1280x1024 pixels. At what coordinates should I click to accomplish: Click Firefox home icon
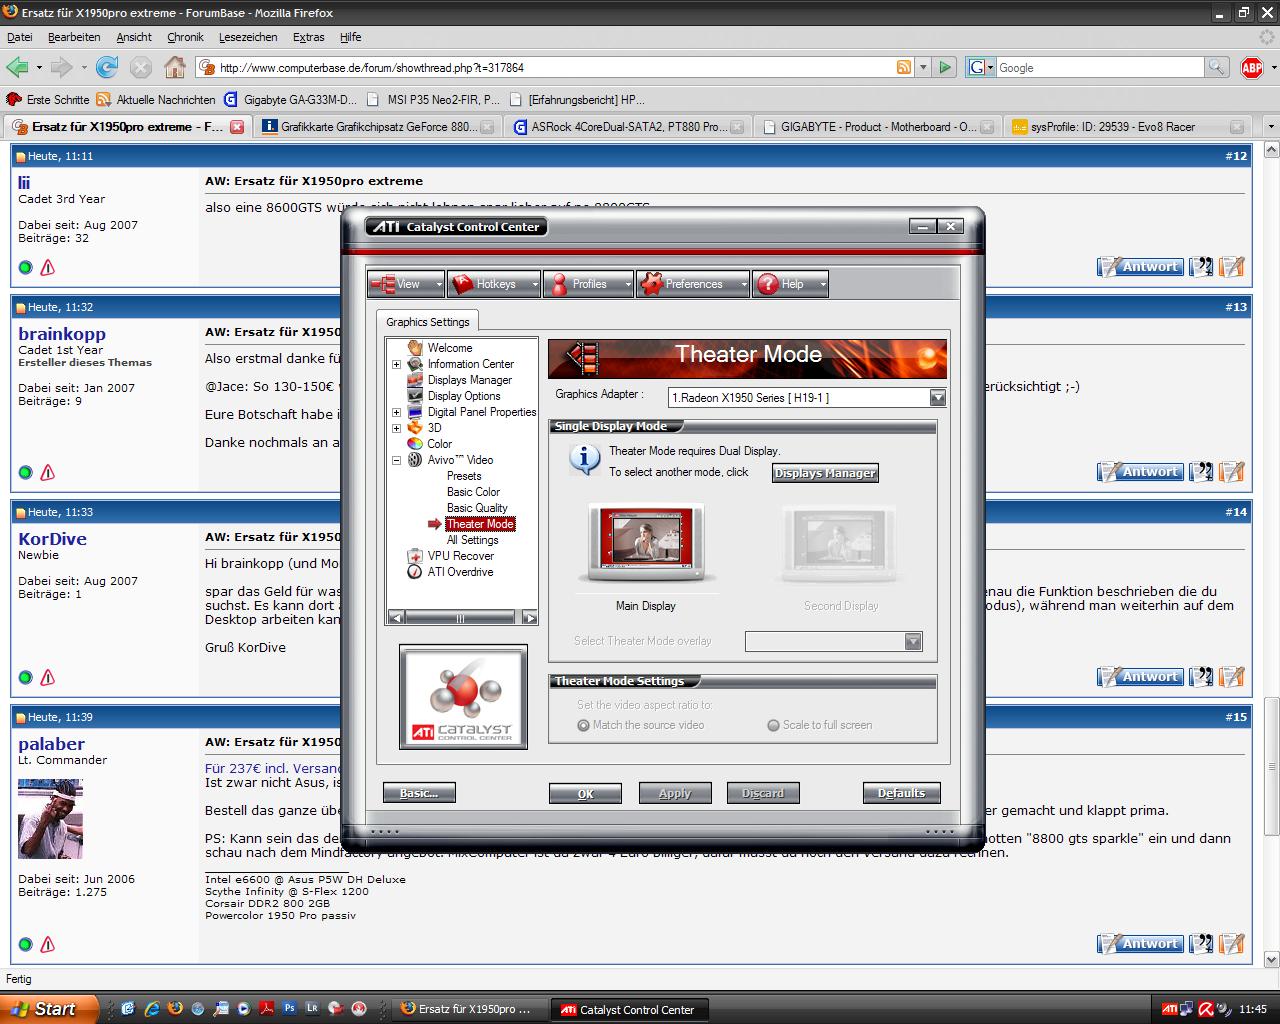pyautogui.click(x=175, y=67)
